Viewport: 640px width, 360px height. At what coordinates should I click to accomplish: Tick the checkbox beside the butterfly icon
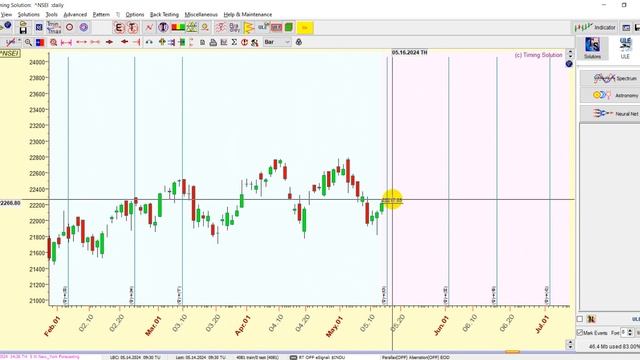coord(580,319)
